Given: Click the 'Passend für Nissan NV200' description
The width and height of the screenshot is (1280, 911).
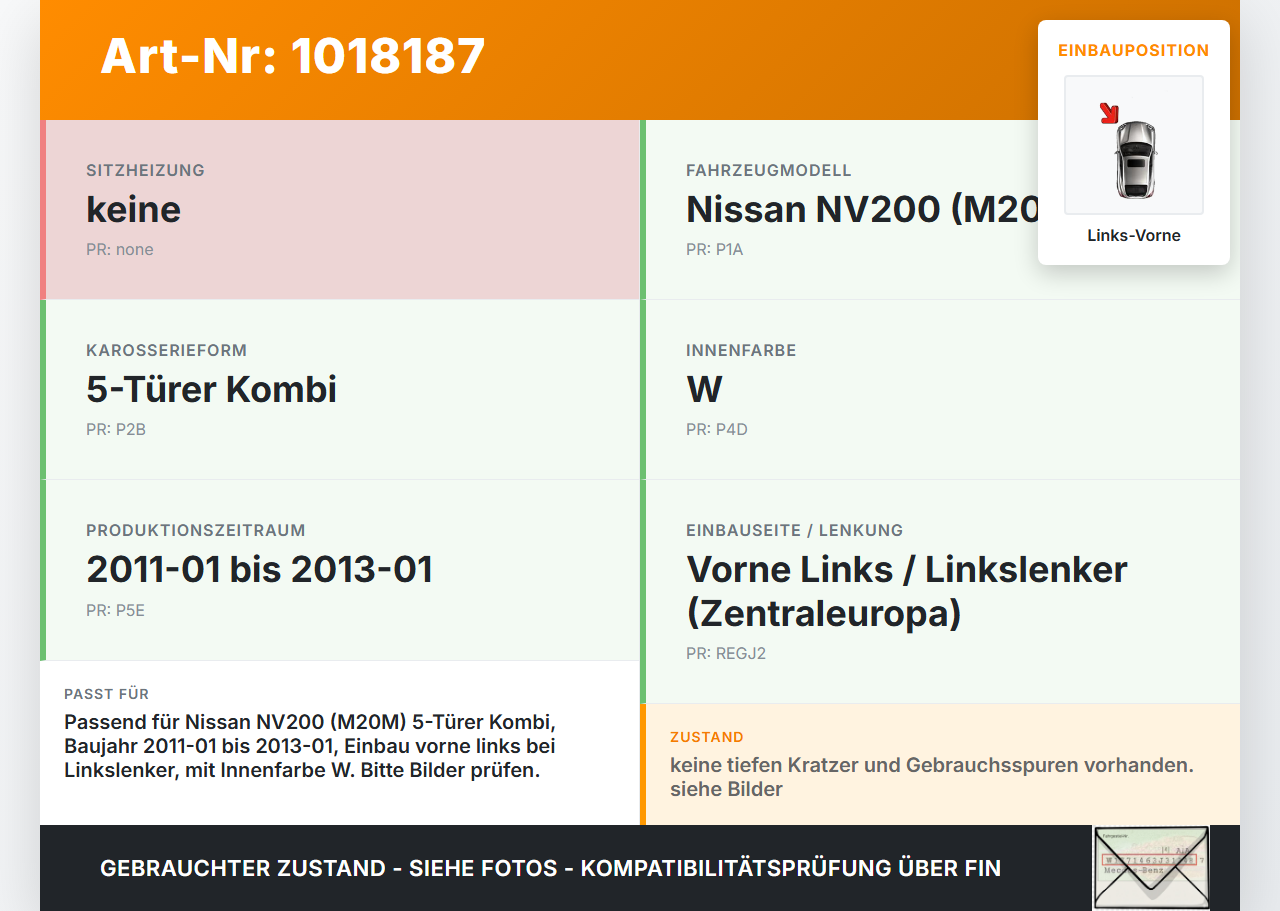Looking at the screenshot, I should (310, 746).
